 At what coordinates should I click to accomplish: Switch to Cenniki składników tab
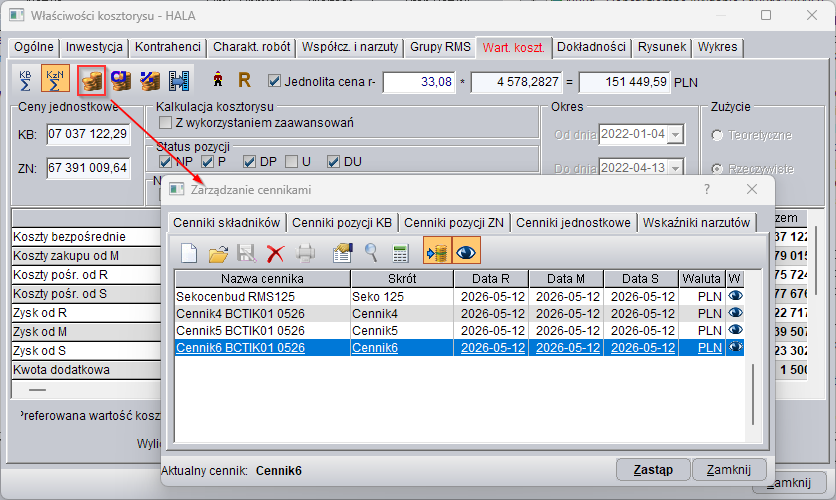(x=227, y=223)
